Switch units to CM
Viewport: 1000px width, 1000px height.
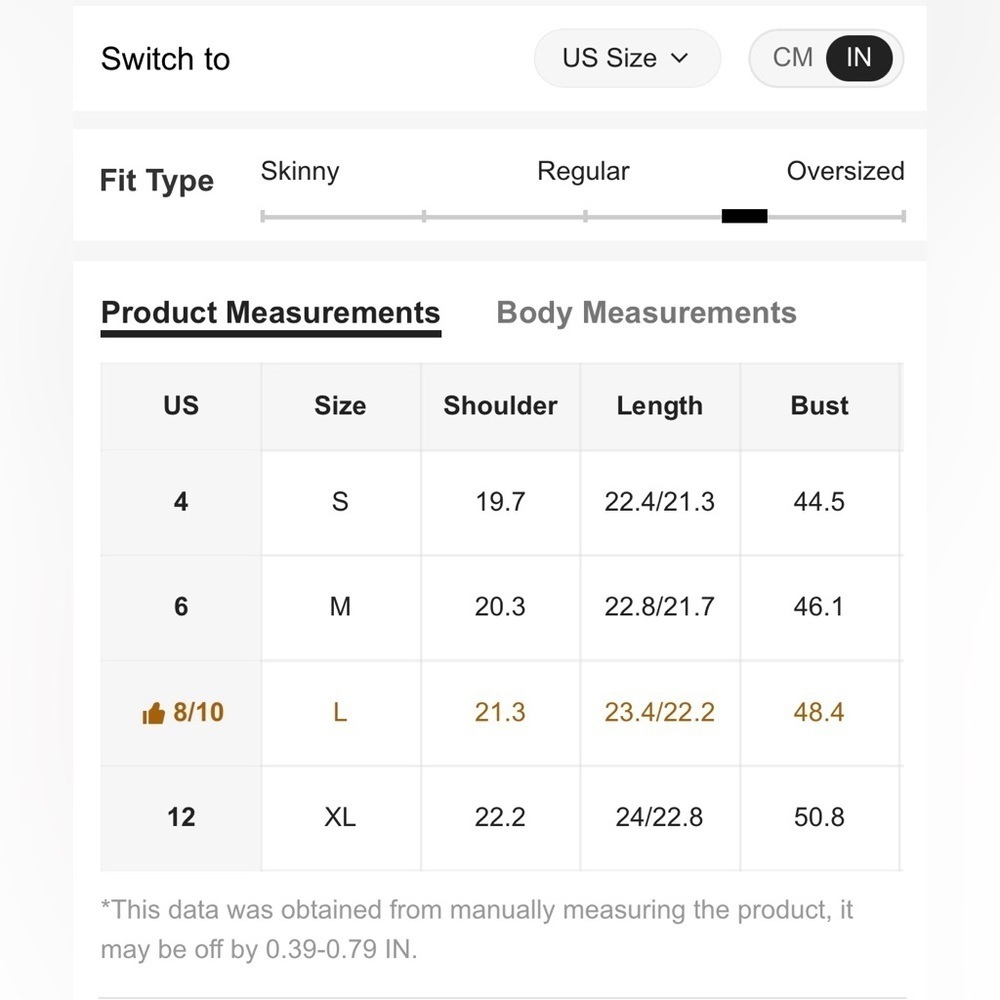coord(793,58)
